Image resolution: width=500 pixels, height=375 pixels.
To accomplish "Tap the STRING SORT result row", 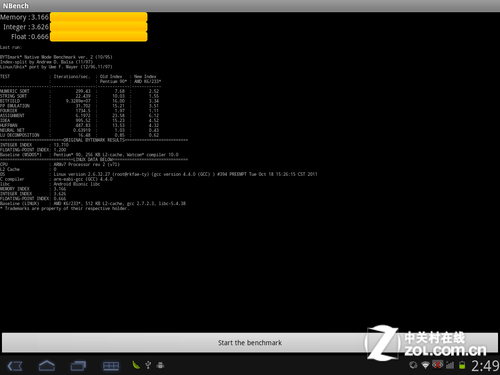I will pos(79,96).
